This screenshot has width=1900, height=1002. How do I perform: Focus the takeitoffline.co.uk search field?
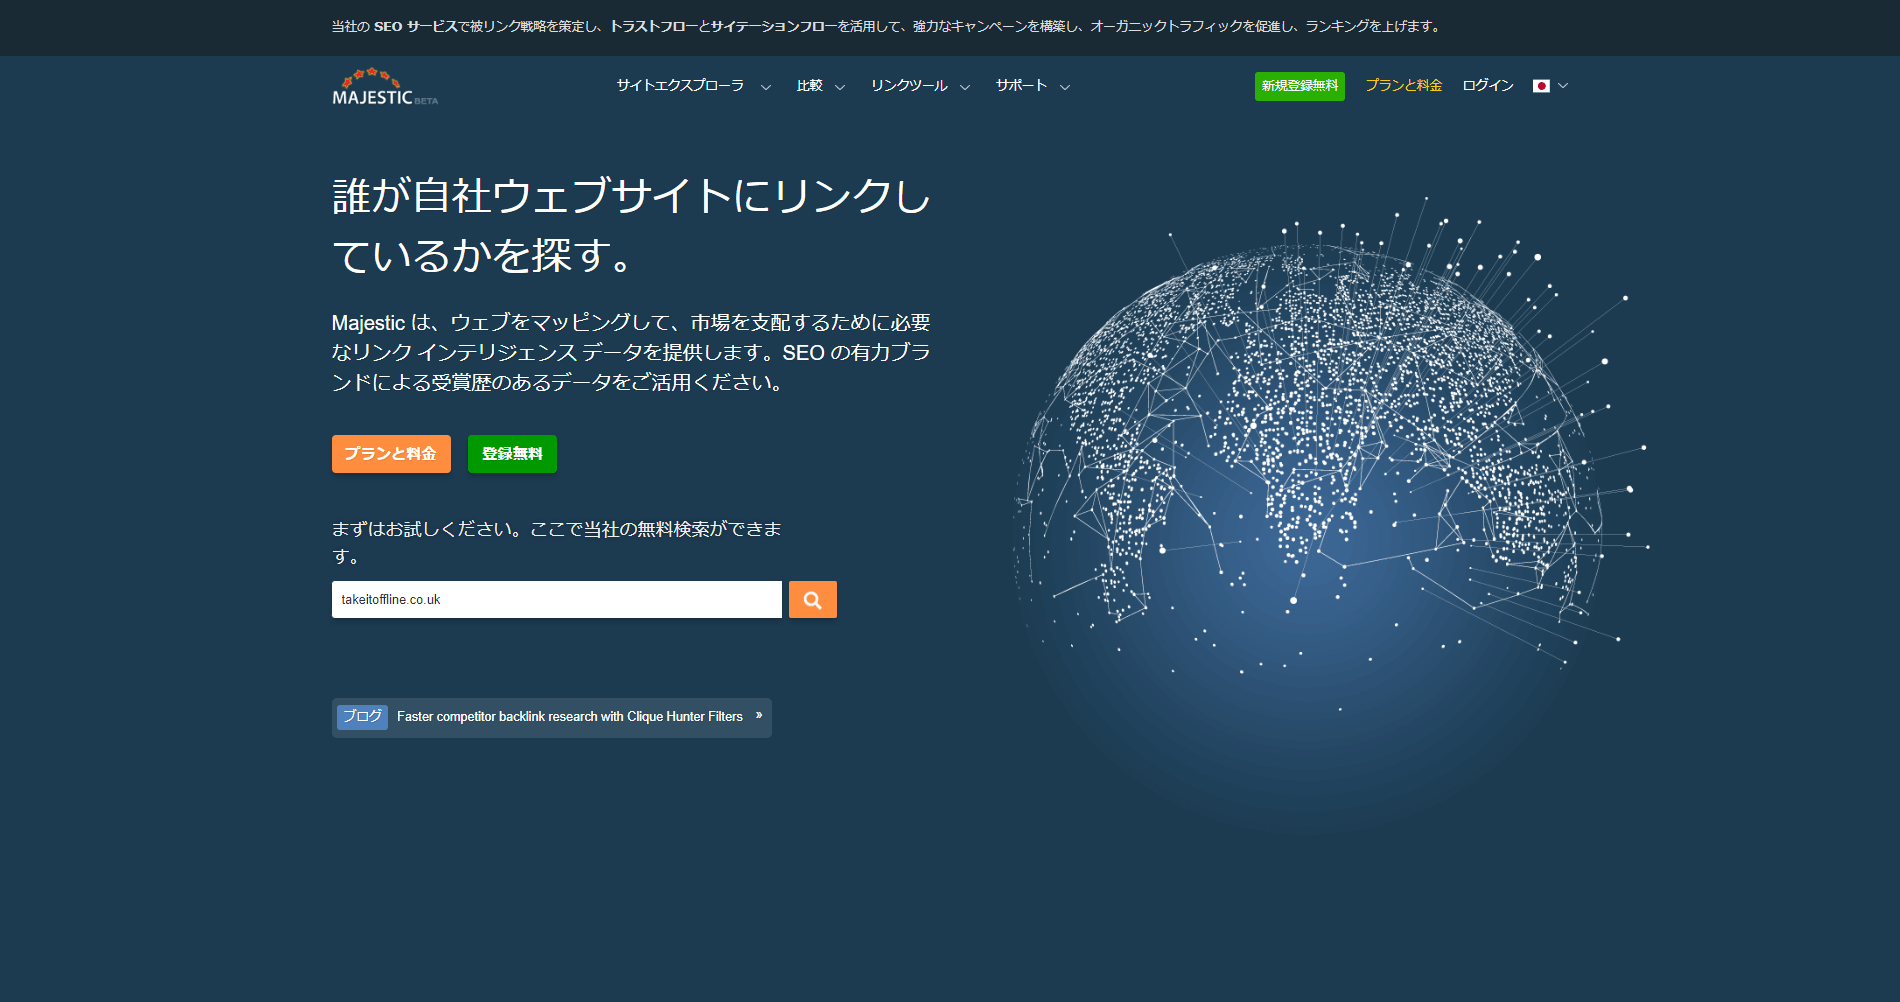click(x=556, y=600)
